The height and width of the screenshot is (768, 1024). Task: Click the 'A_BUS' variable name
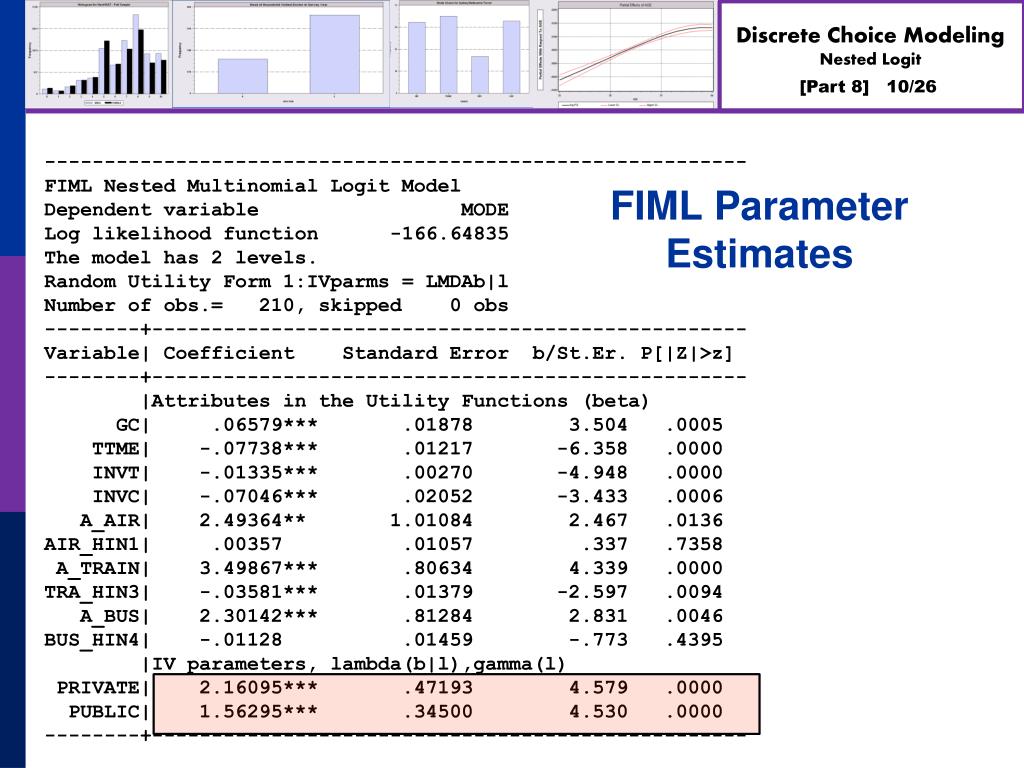[110, 616]
